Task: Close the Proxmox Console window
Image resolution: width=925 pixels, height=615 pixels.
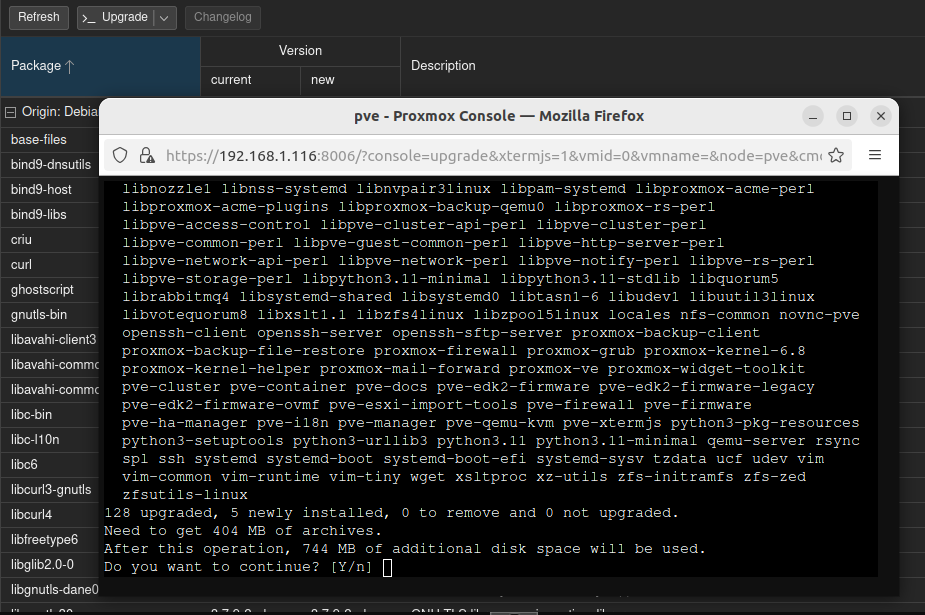Action: coord(880,116)
